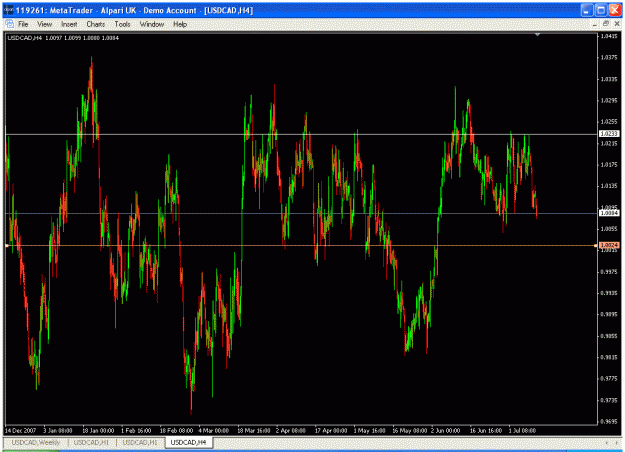Click the 1.0135 price scale label
The width and height of the screenshot is (625, 452).
(x=609, y=186)
